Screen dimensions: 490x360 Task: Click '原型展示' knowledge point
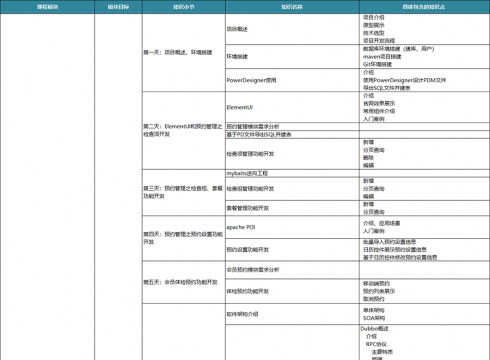coord(373,25)
